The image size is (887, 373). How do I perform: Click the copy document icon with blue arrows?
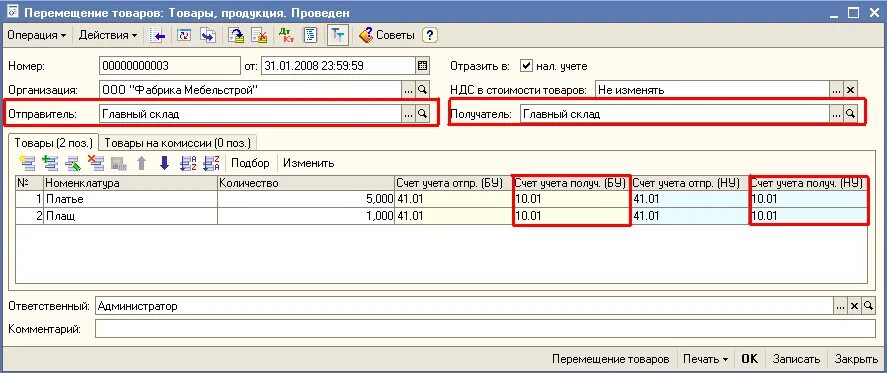208,35
